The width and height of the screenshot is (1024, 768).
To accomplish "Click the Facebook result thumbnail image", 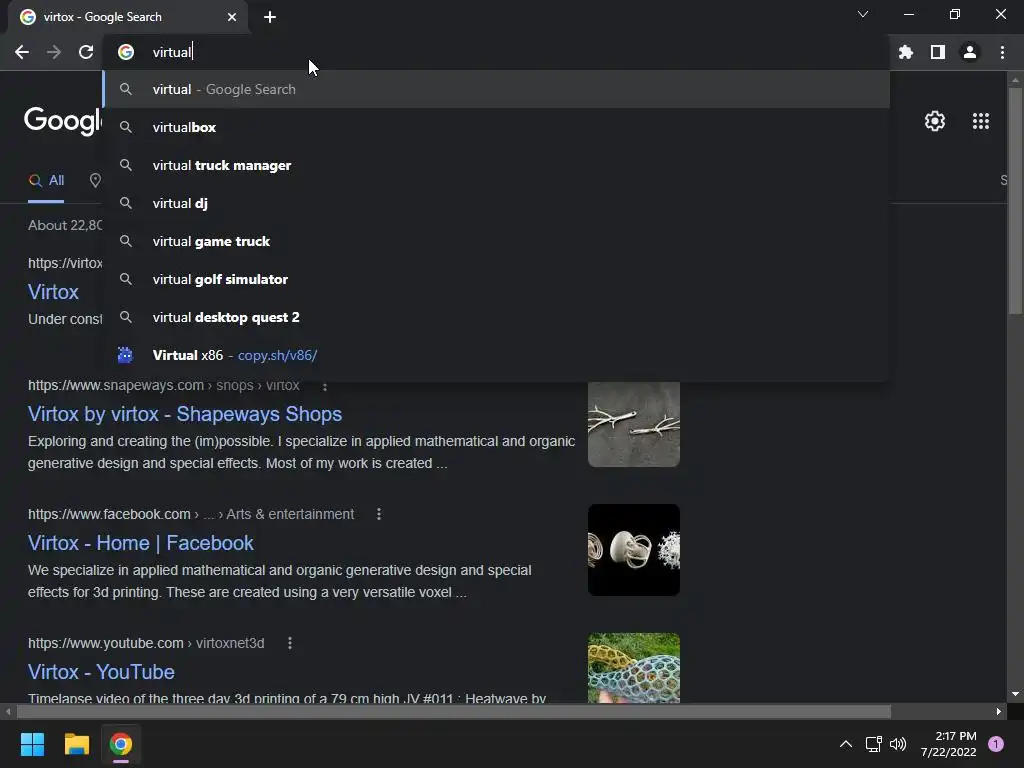I will [633, 550].
